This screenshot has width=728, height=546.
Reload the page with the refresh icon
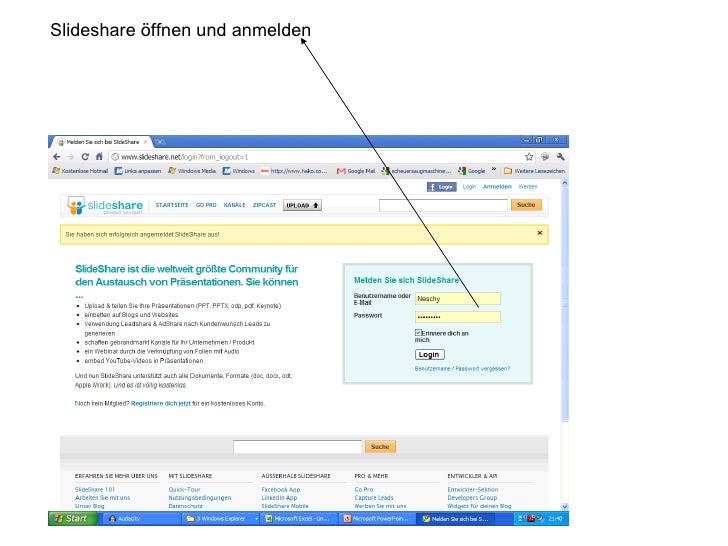[x=85, y=157]
